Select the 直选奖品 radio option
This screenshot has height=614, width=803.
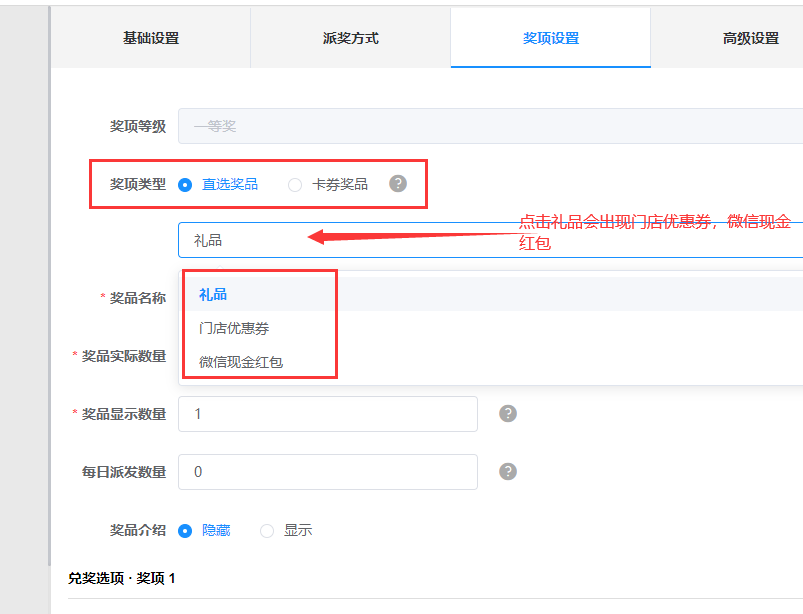pos(185,184)
